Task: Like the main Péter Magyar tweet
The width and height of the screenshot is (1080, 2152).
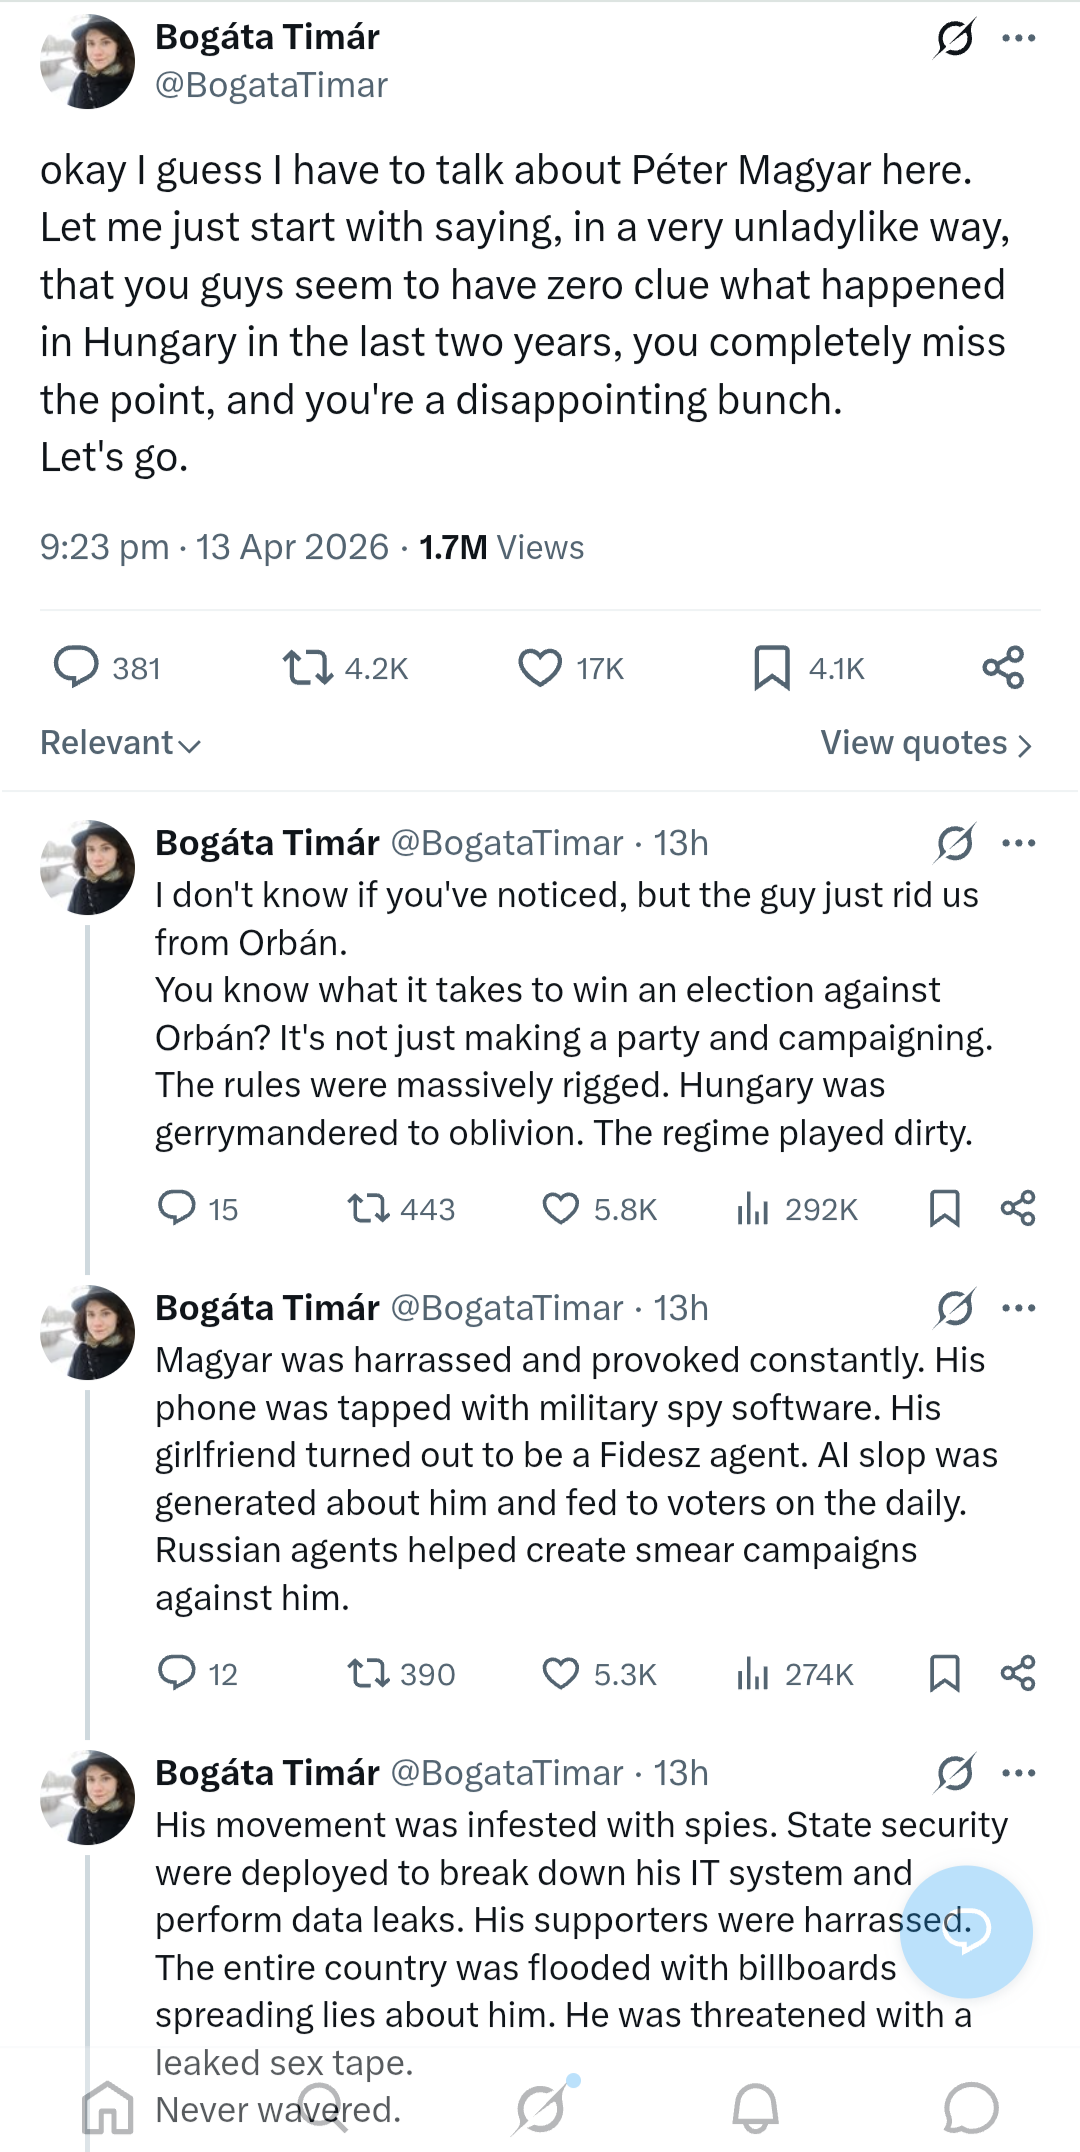Action: 540,668
